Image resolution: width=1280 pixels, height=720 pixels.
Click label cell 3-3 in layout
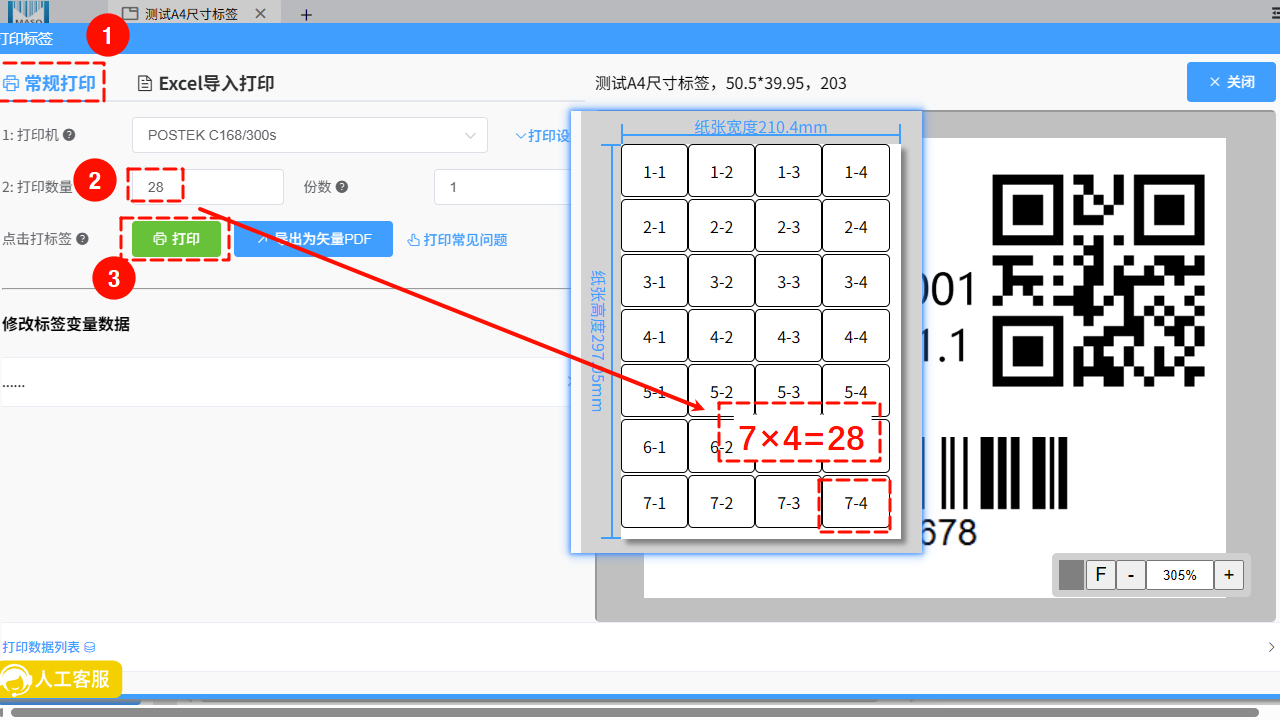(x=788, y=282)
